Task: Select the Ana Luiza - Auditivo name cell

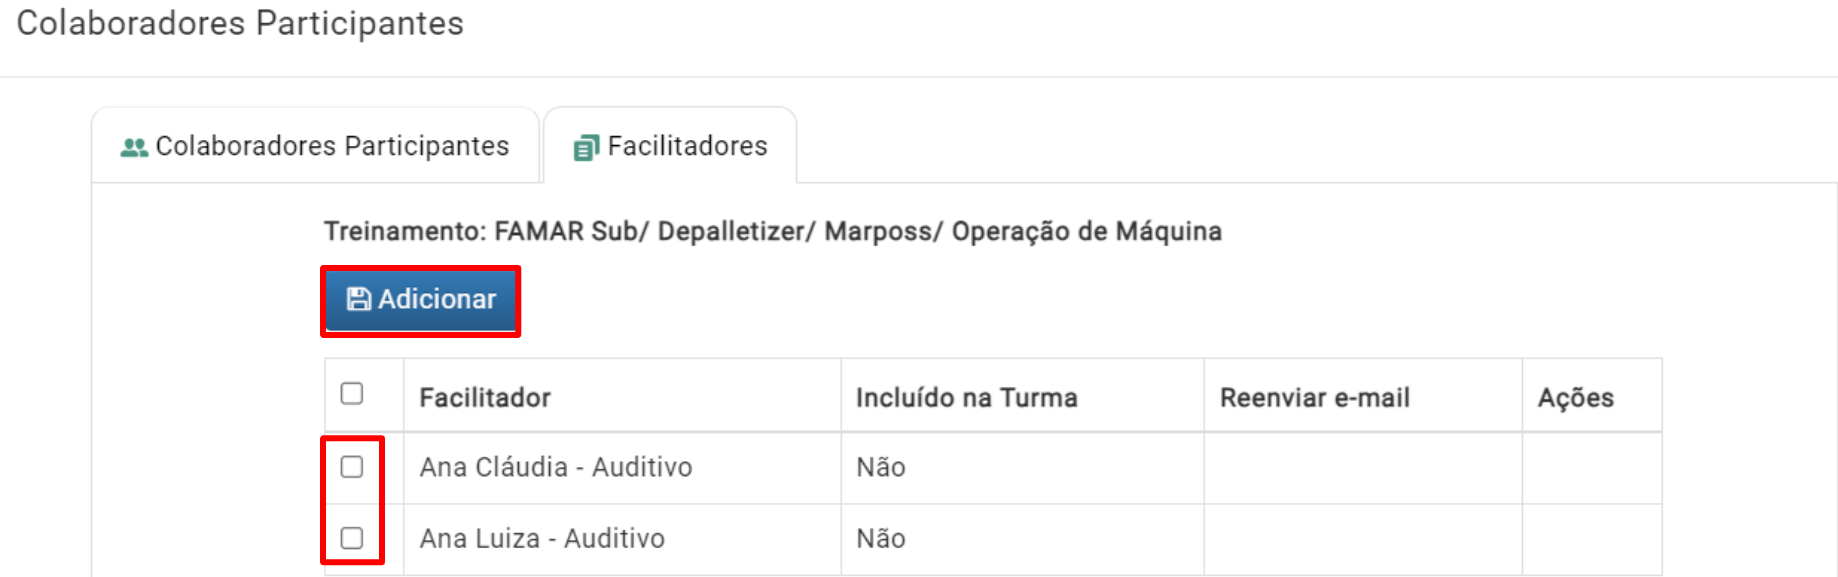Action: (622, 539)
